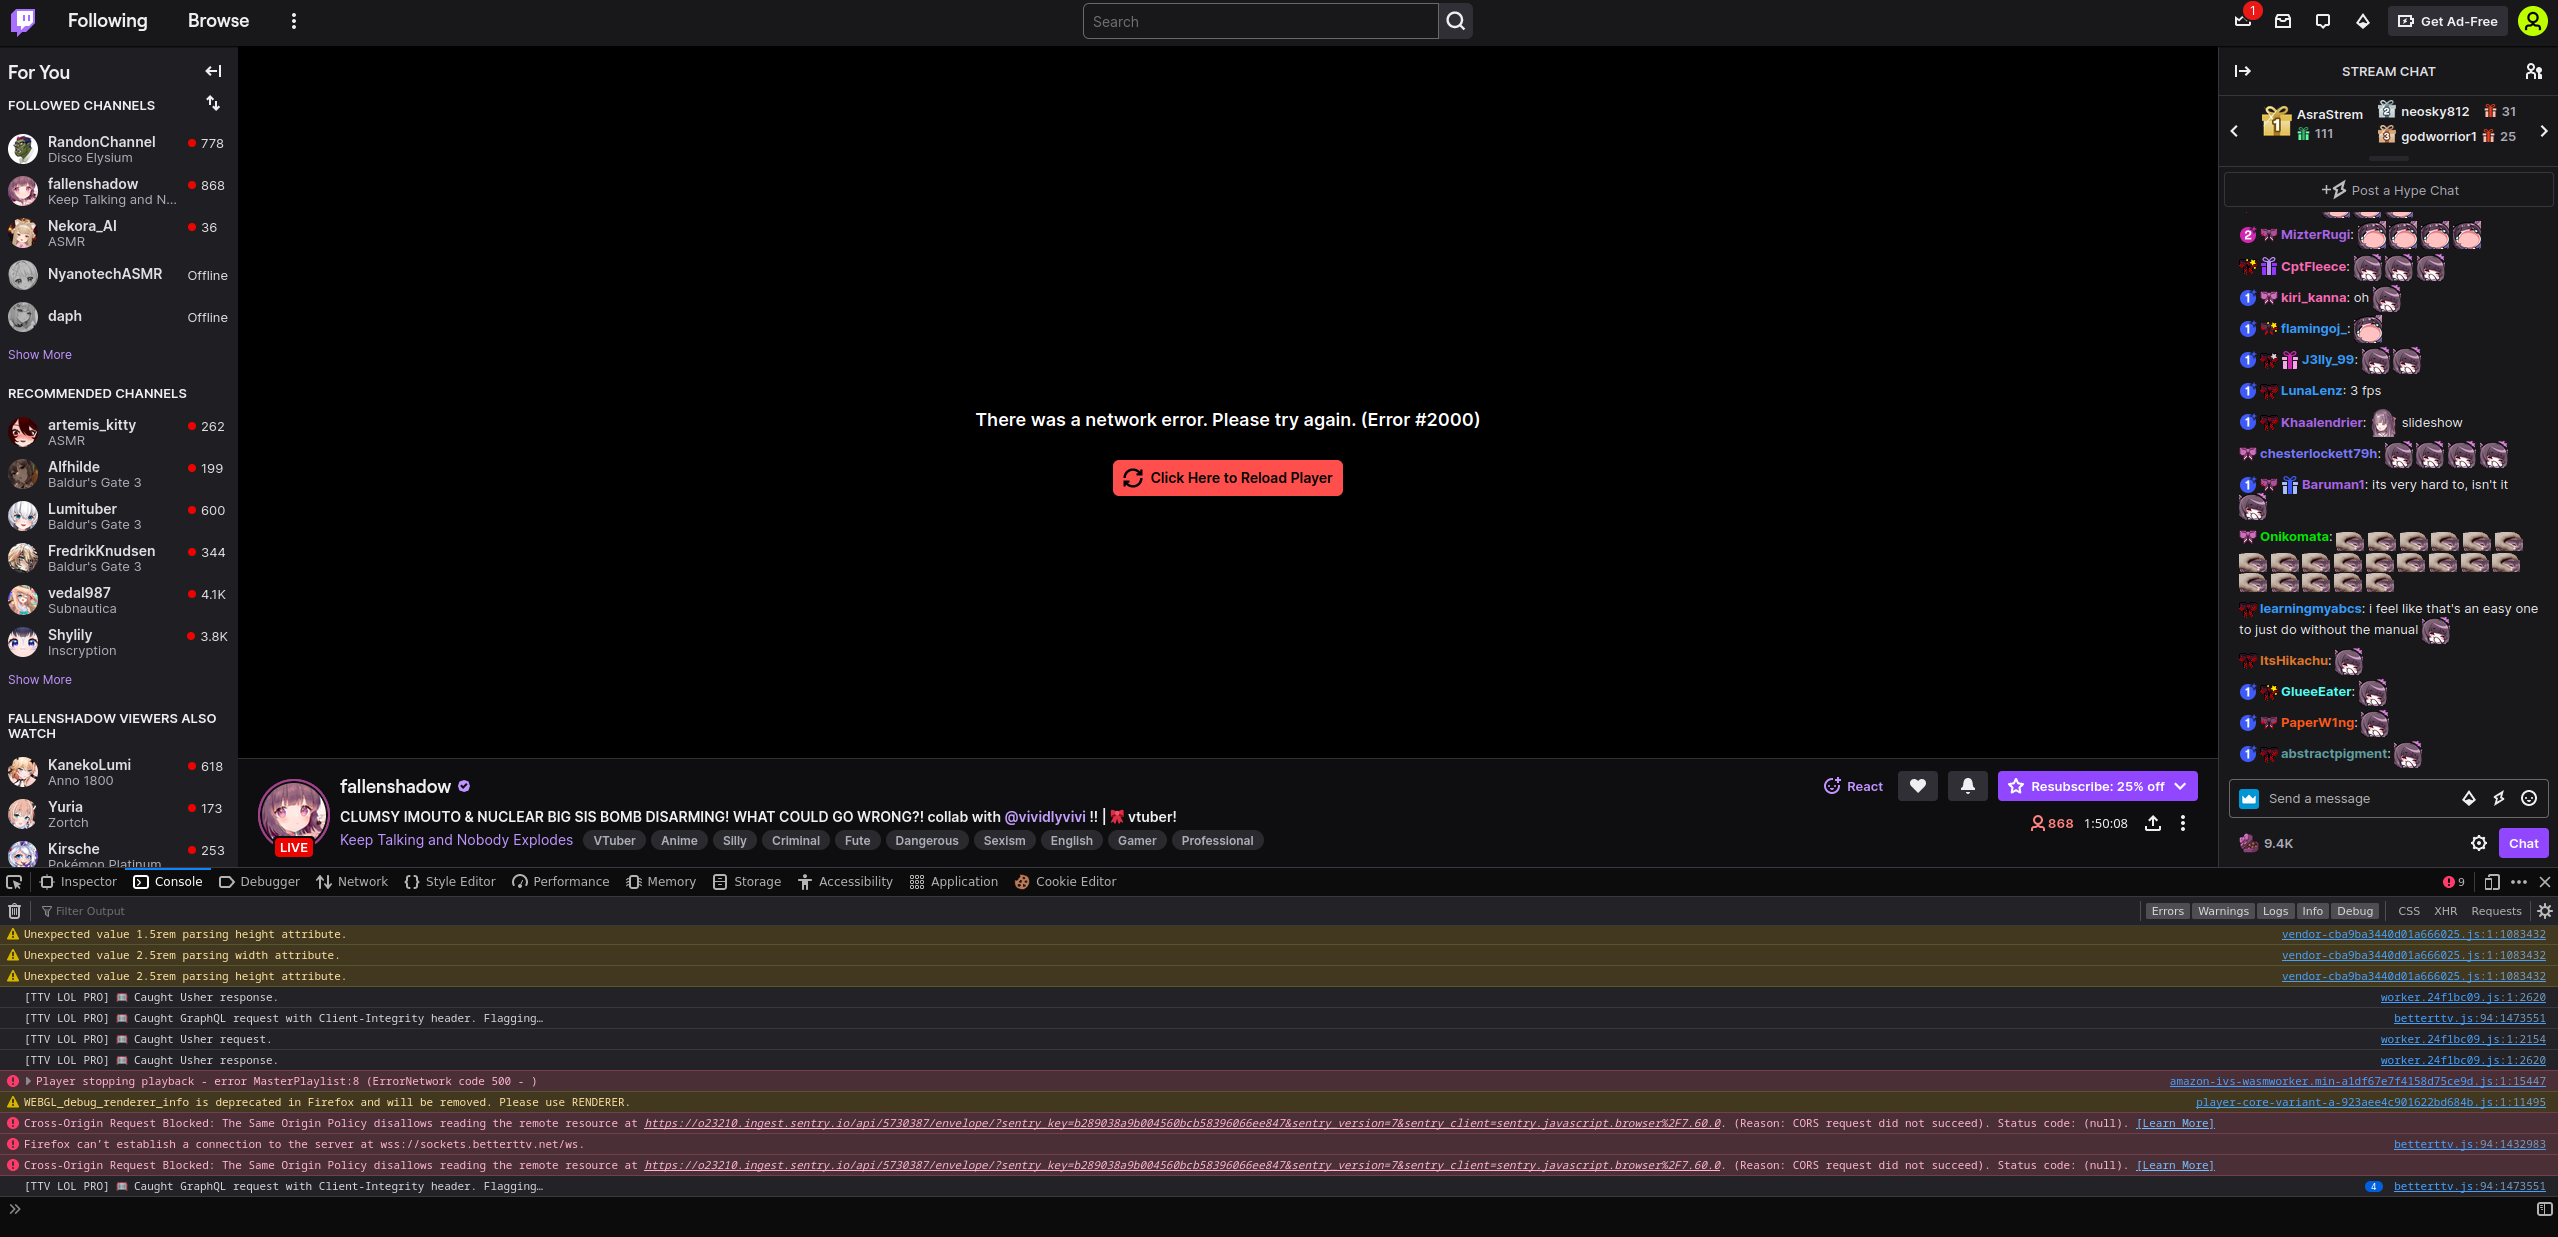Expand the Resubscribe dropdown arrow

tap(2178, 786)
